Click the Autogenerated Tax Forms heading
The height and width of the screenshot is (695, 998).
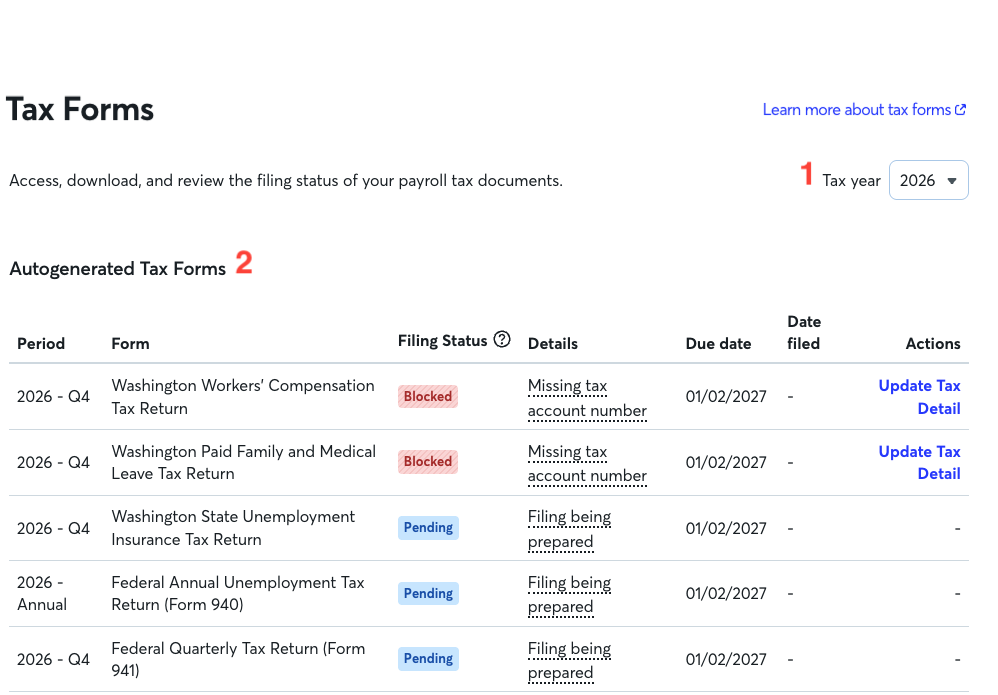(118, 269)
